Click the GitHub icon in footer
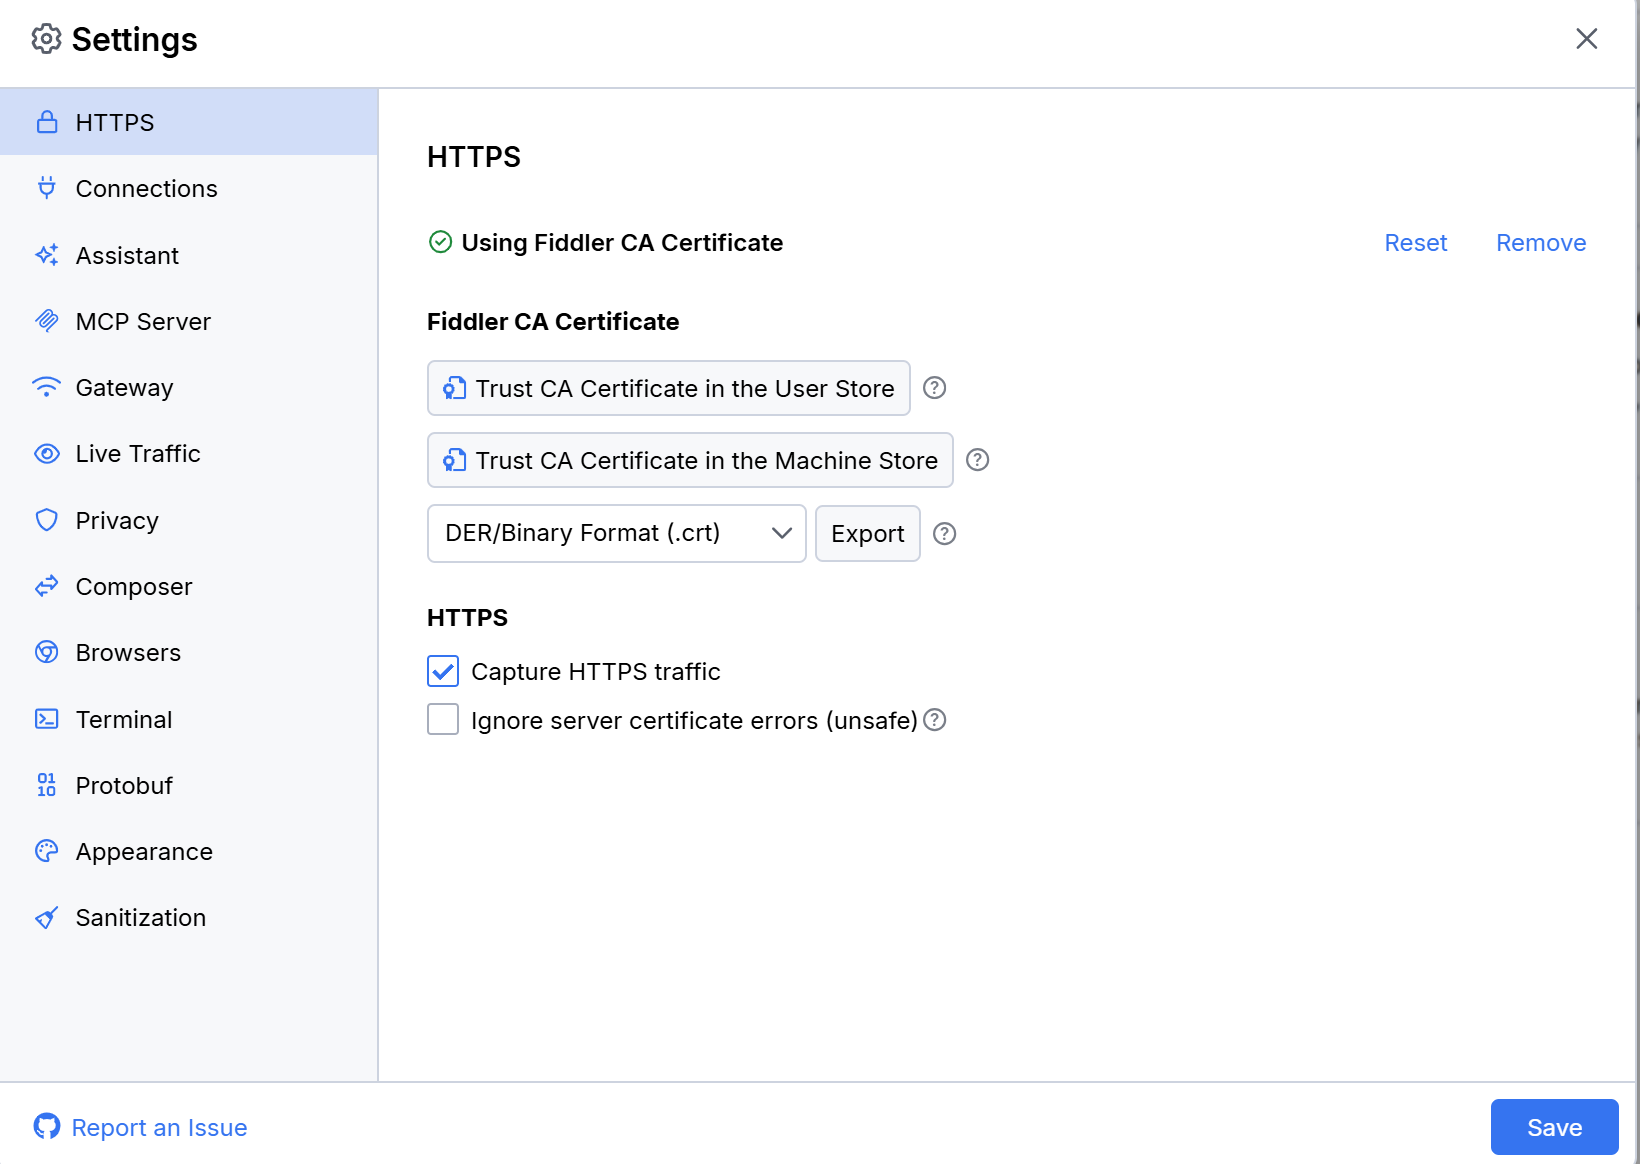1640x1164 pixels. pos(47,1127)
